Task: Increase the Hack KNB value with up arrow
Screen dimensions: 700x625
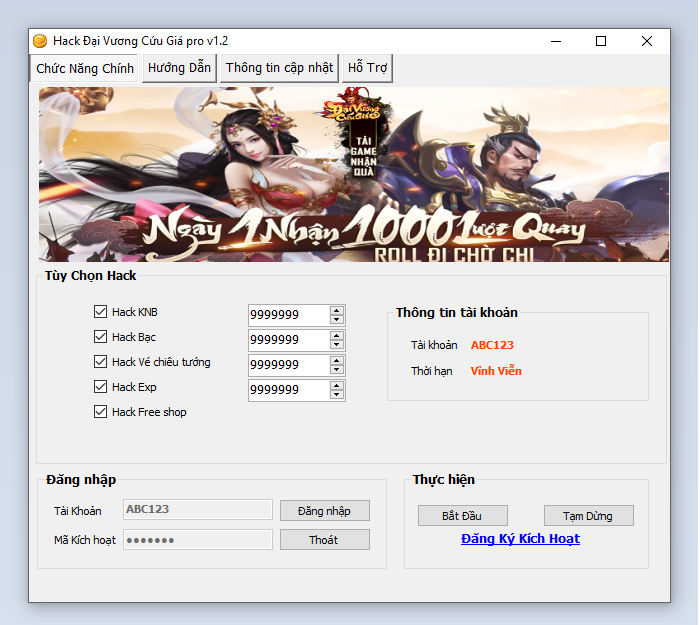Action: coord(337,310)
